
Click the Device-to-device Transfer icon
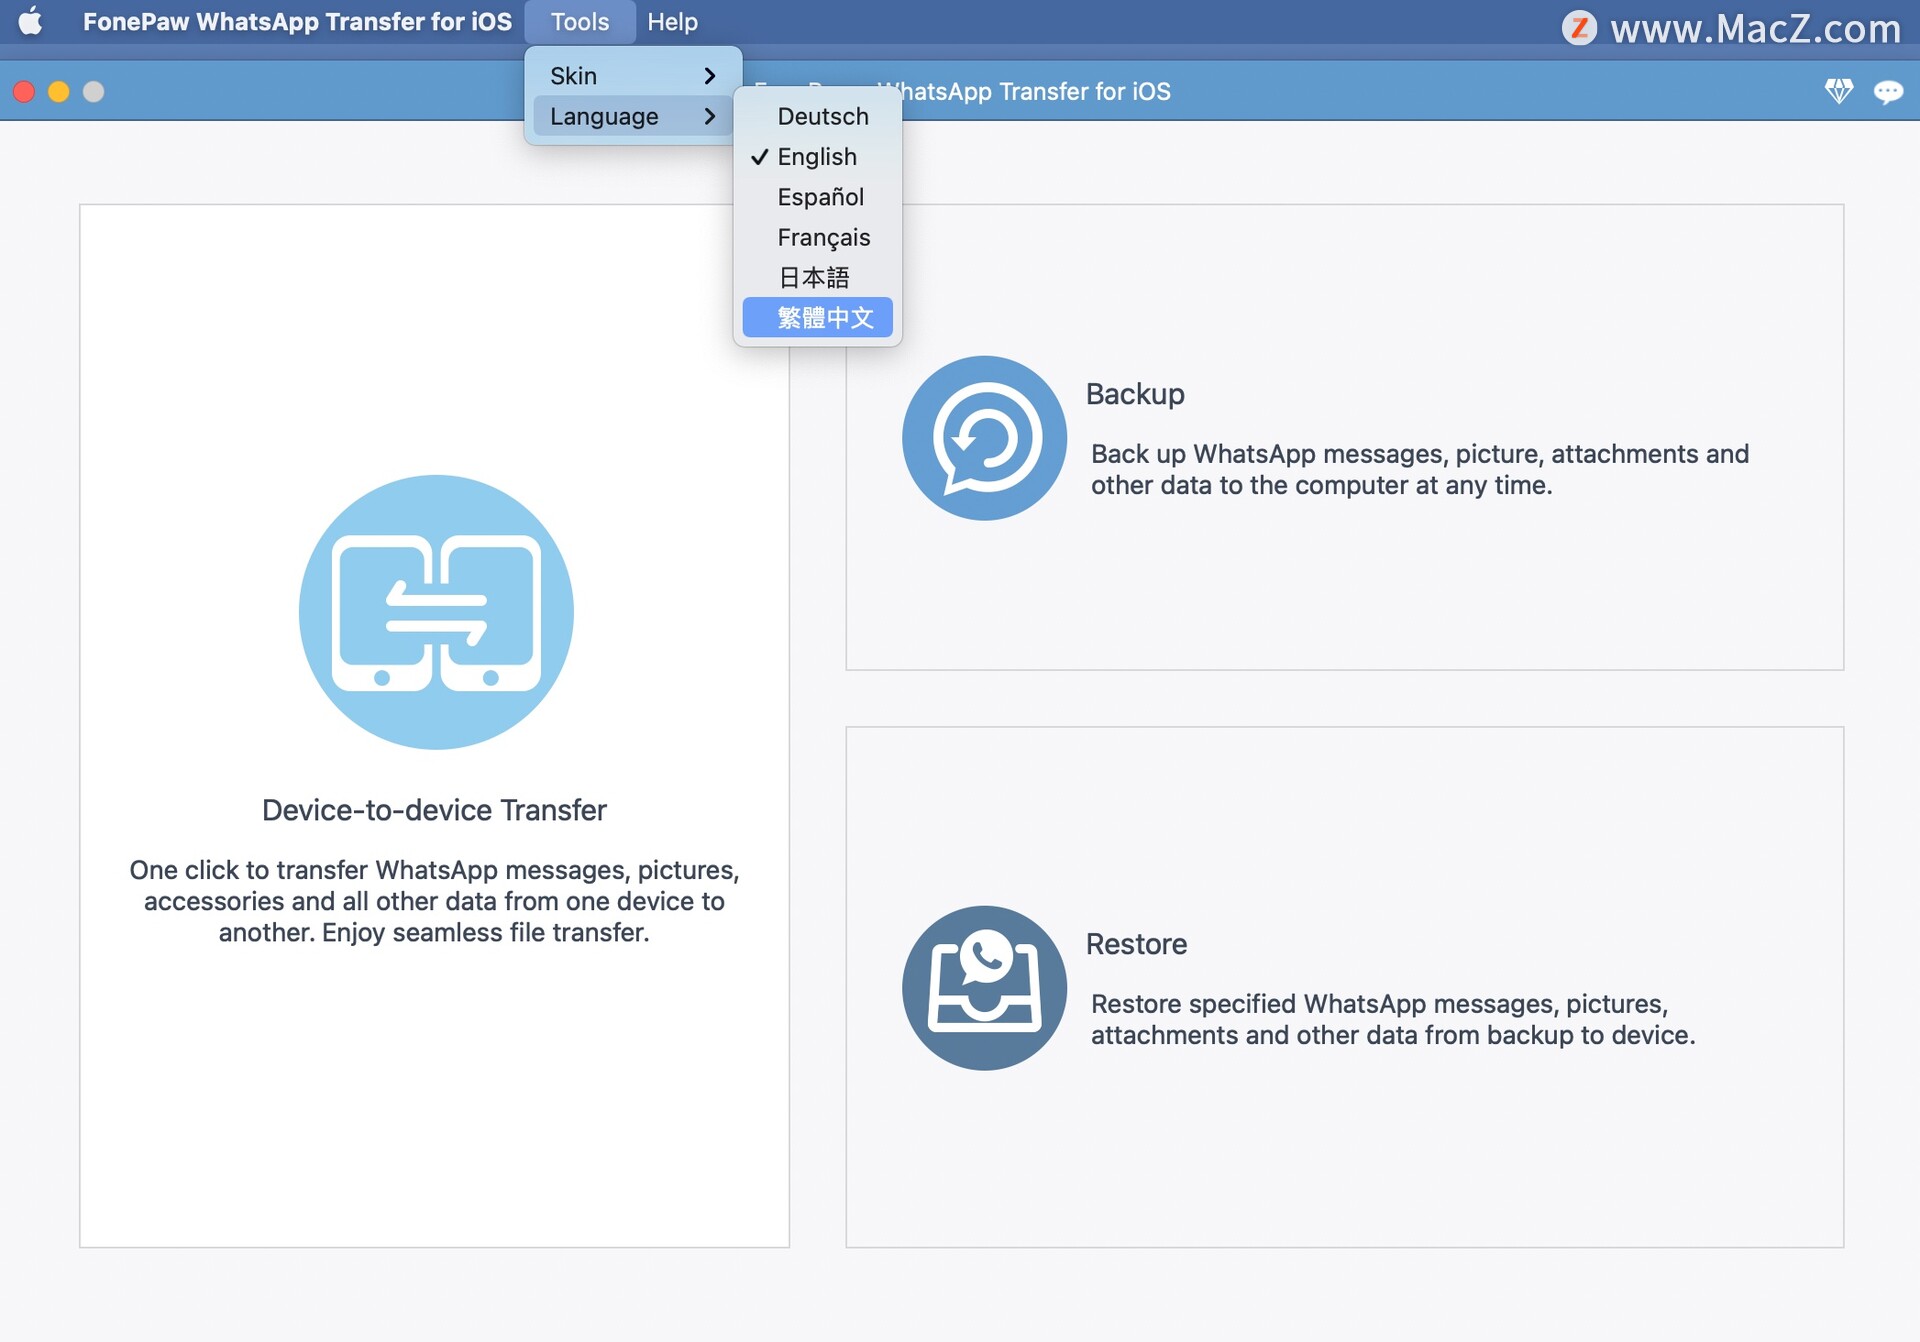(436, 612)
